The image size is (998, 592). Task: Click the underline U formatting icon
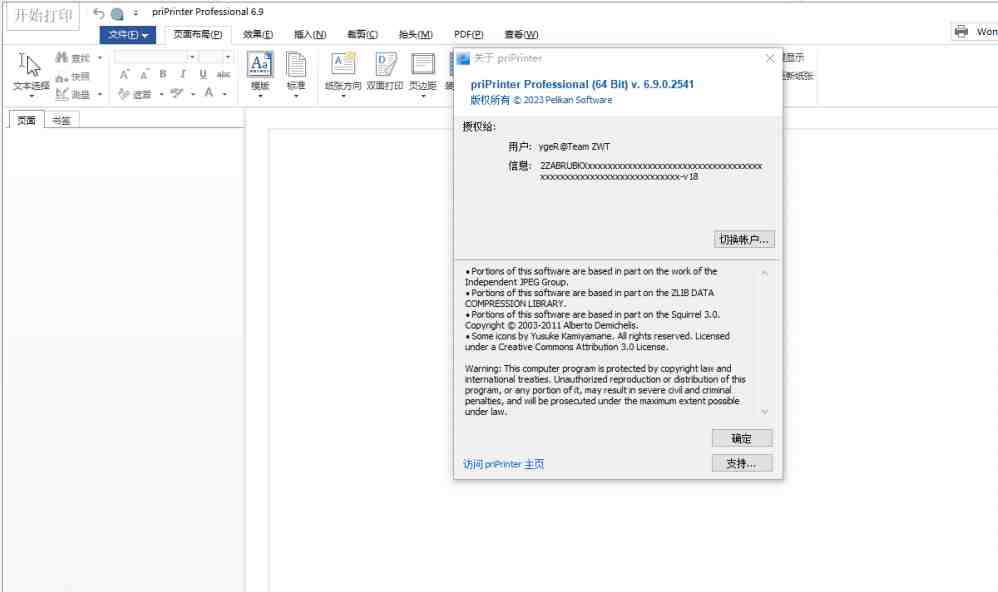[205, 72]
